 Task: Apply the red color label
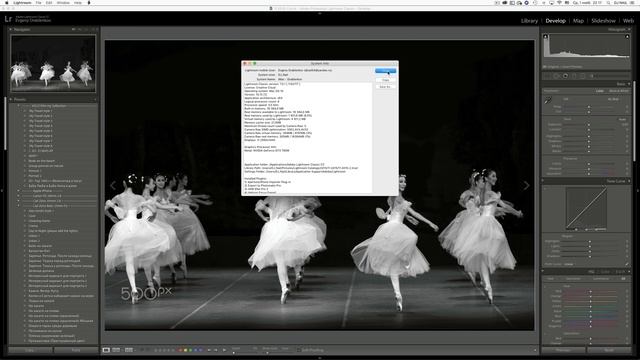(x=181, y=350)
